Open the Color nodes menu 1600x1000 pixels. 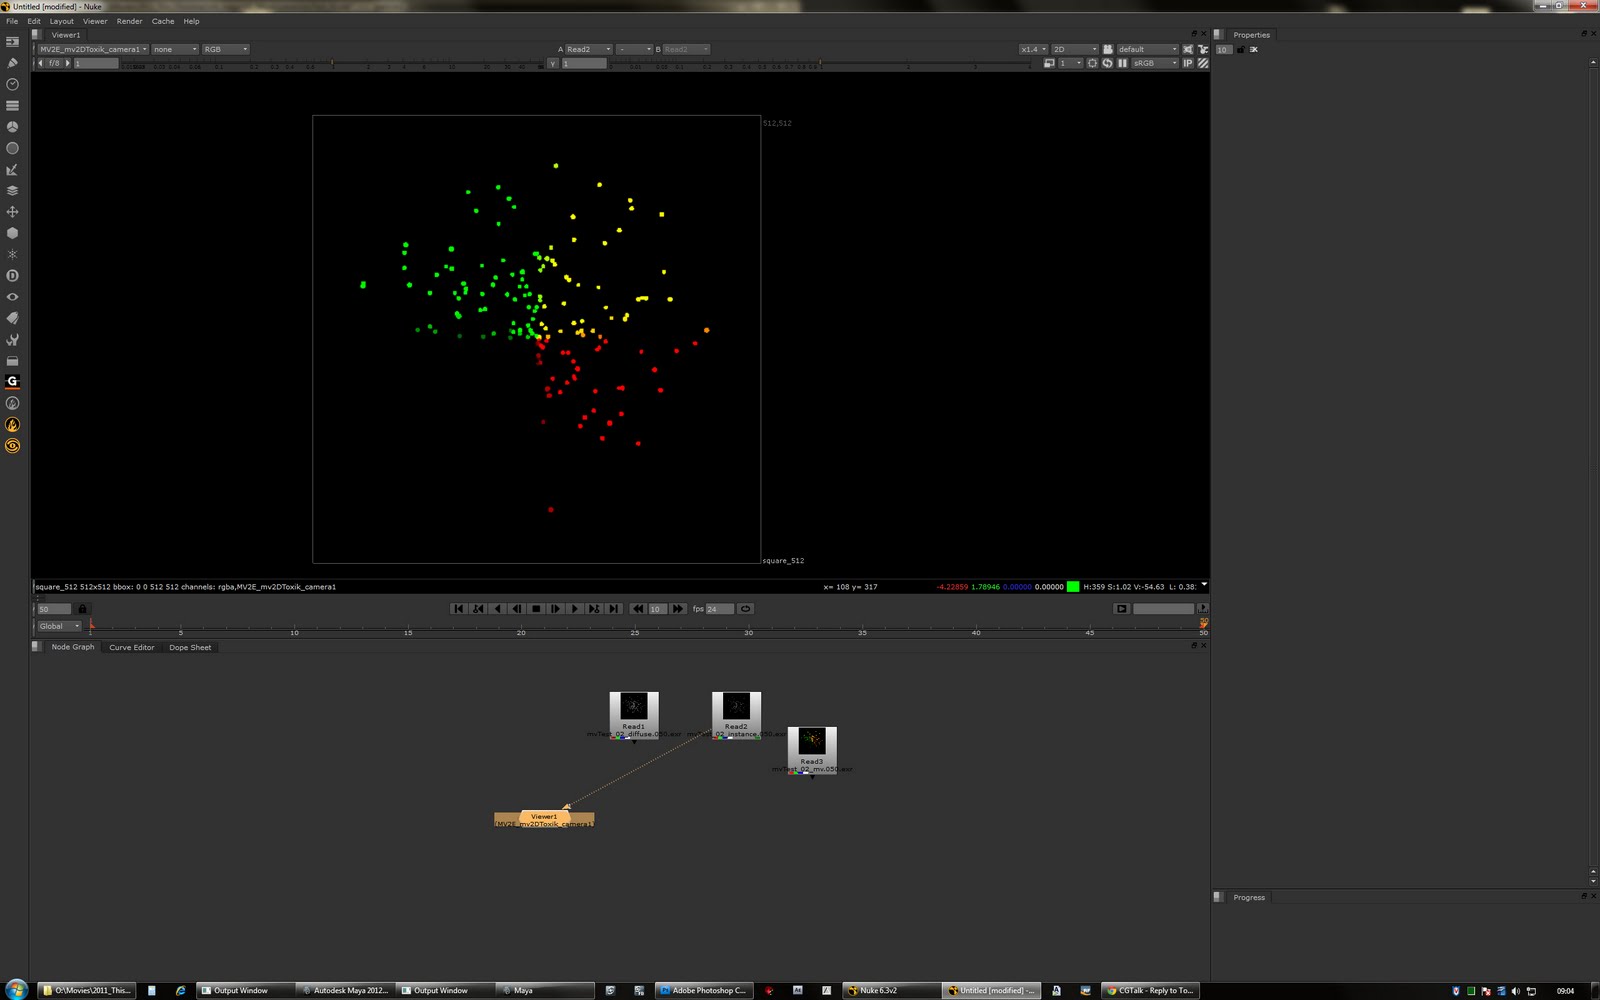pos(13,126)
